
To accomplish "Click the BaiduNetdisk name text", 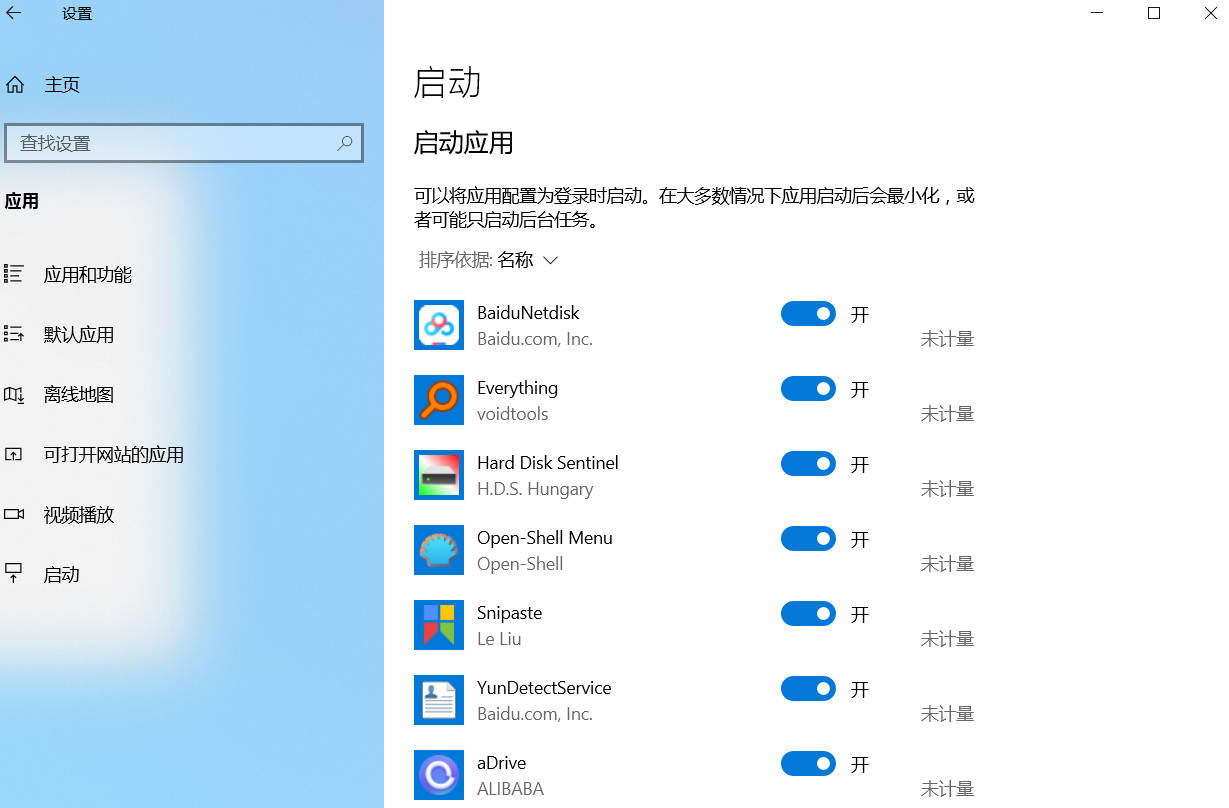I will [x=528, y=313].
